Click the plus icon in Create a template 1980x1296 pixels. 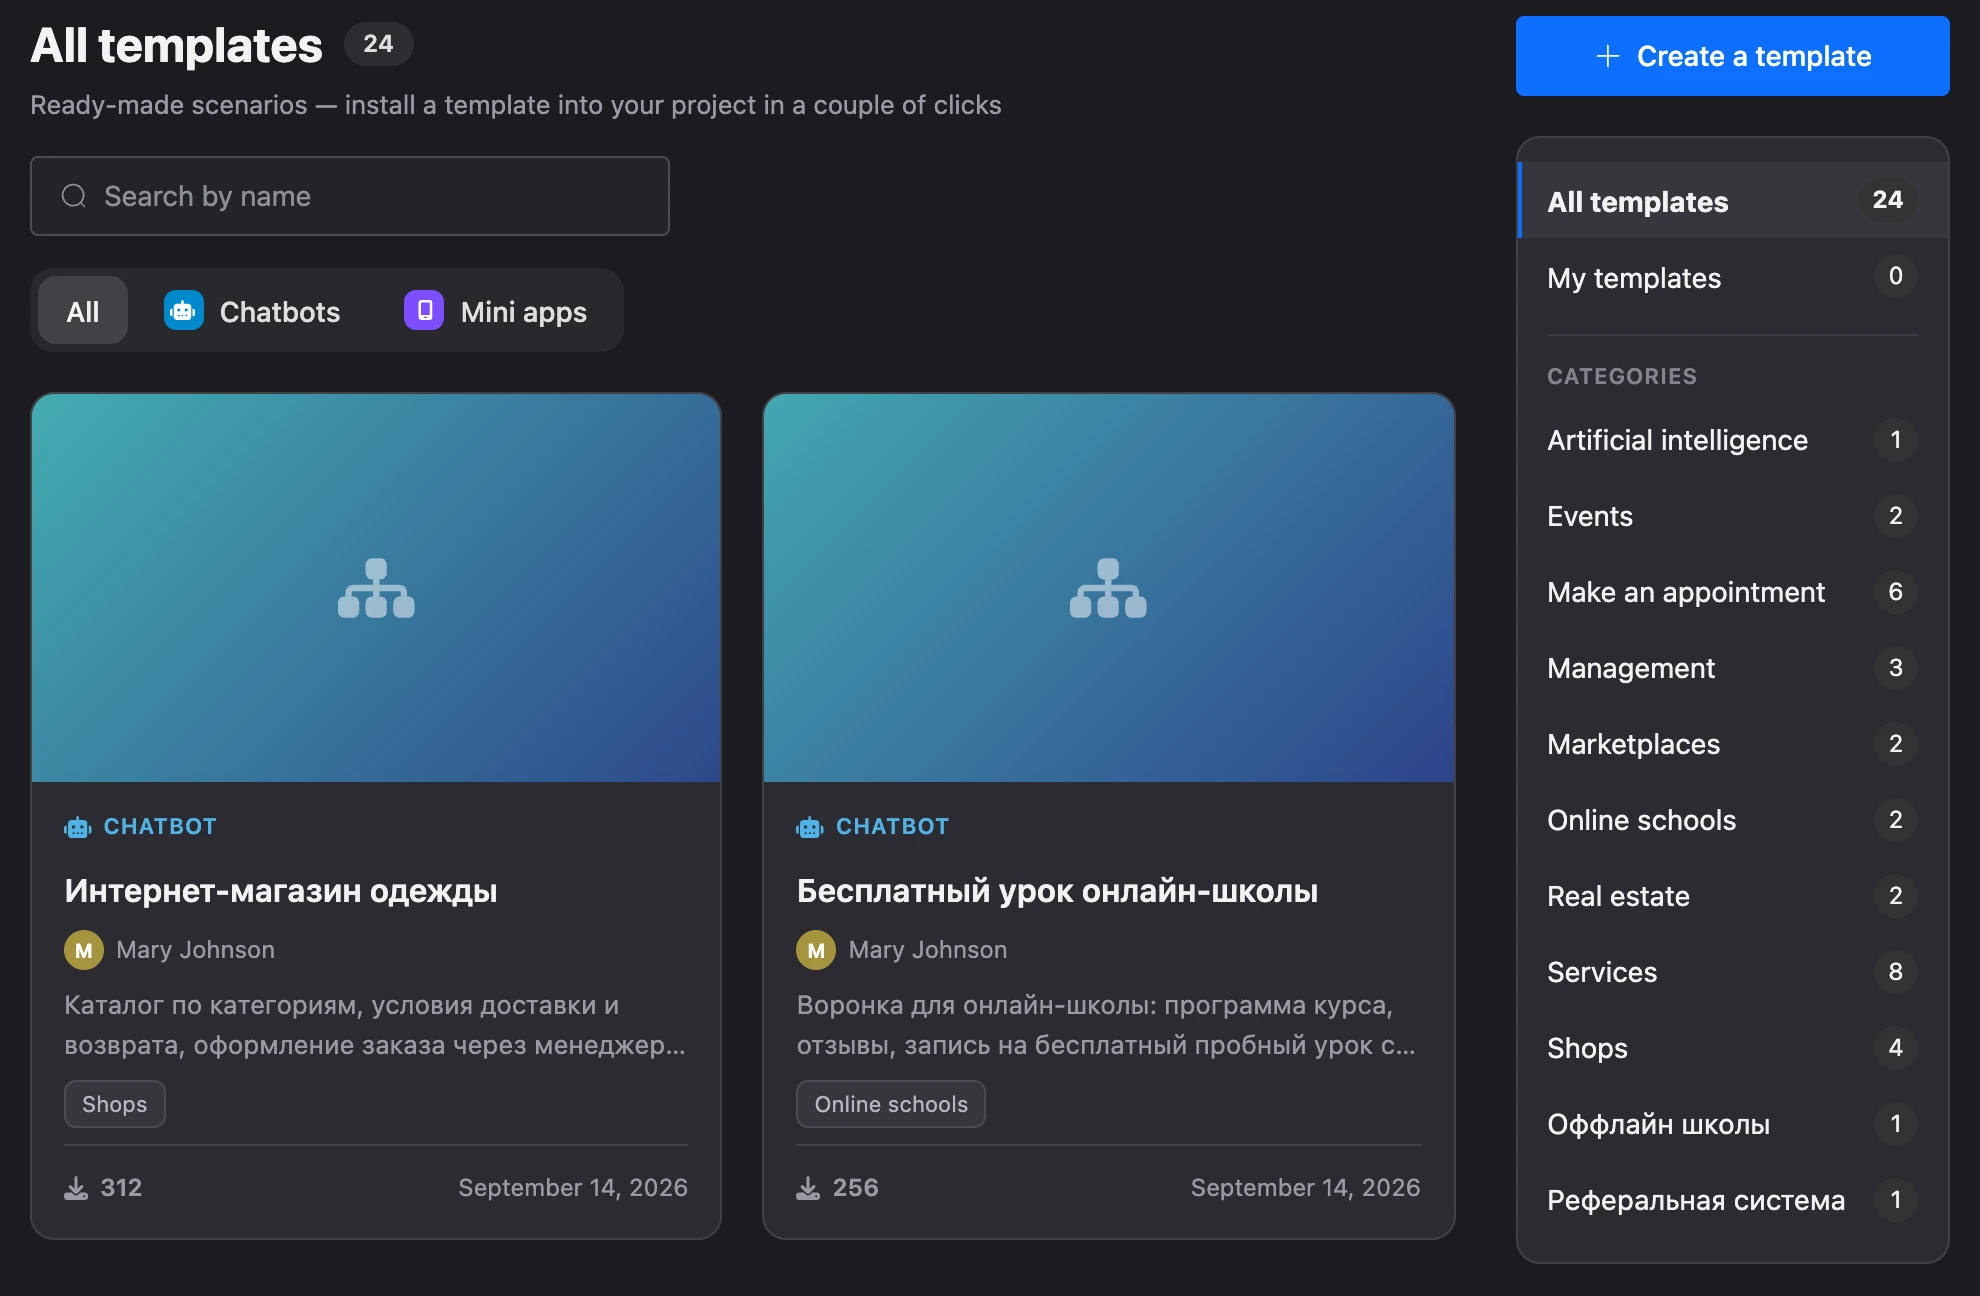coord(1607,56)
